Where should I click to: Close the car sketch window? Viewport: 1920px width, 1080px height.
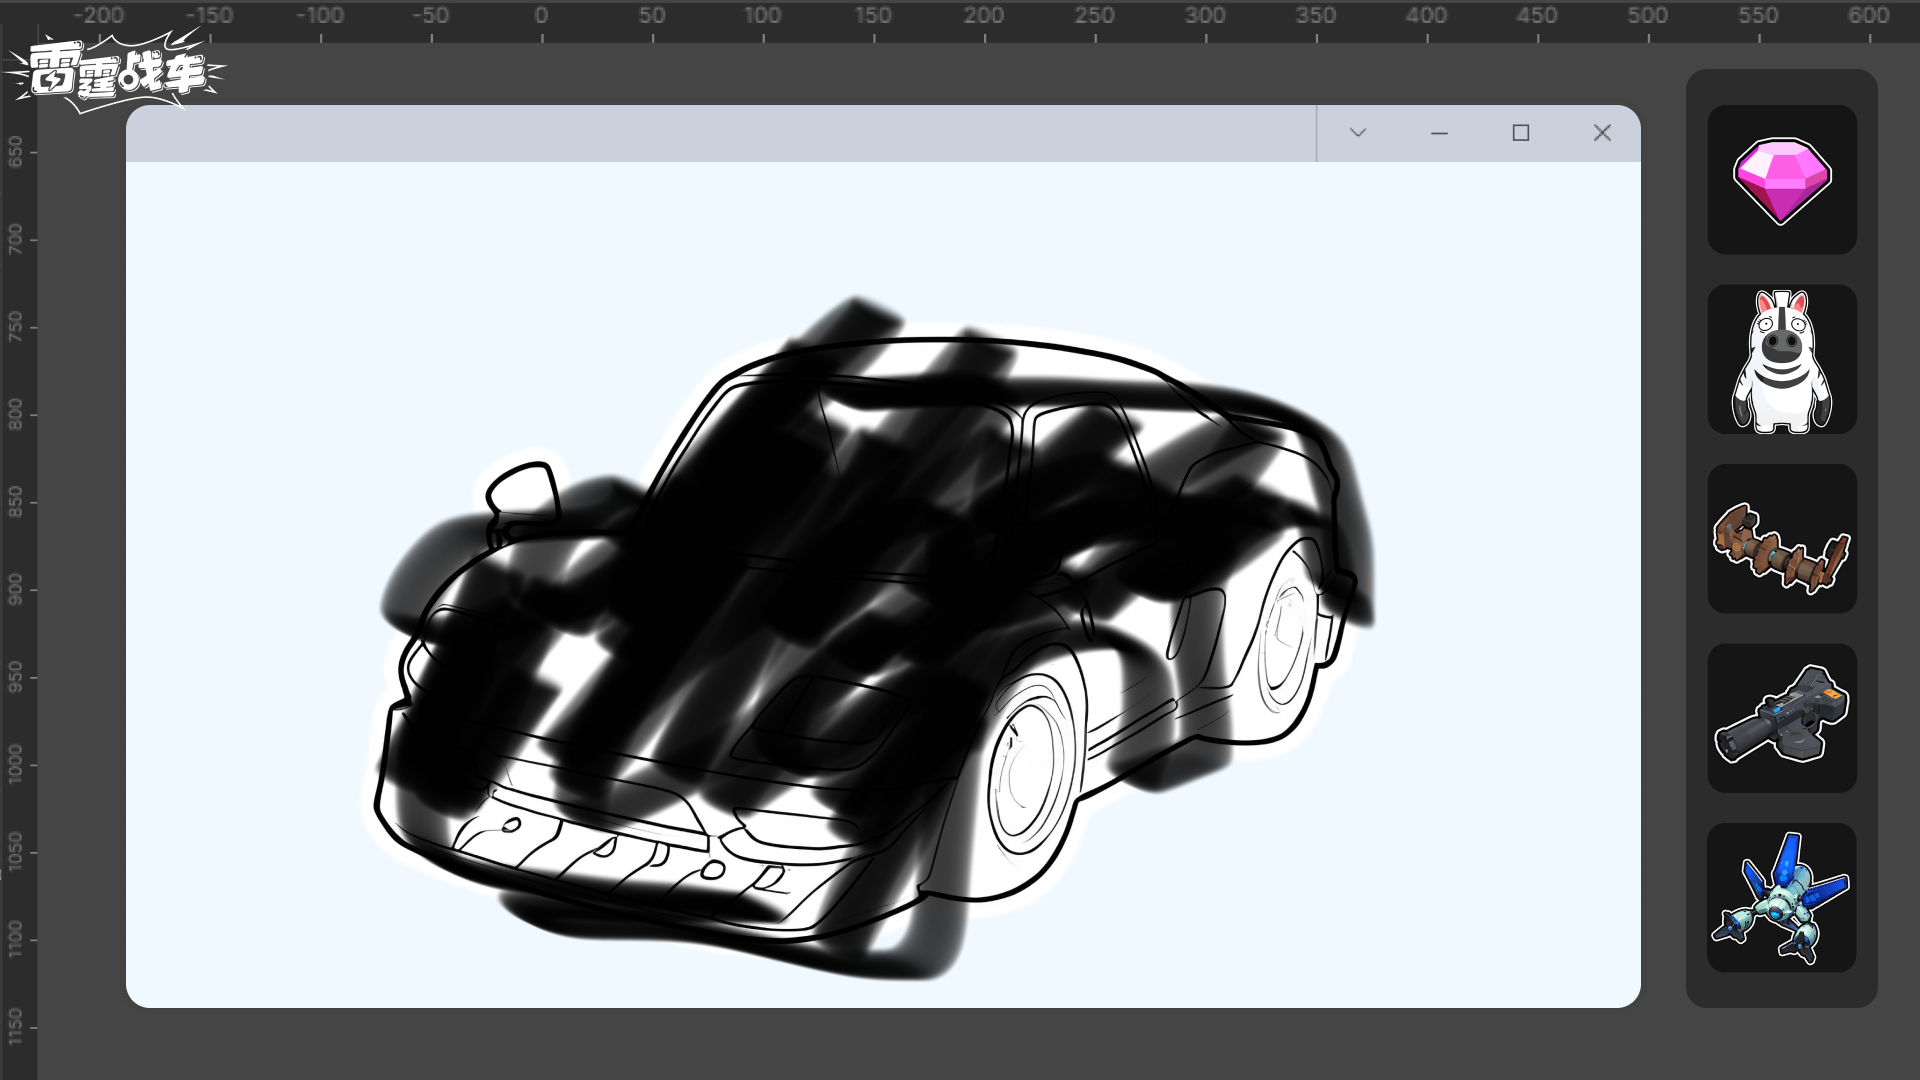[x=1602, y=133]
